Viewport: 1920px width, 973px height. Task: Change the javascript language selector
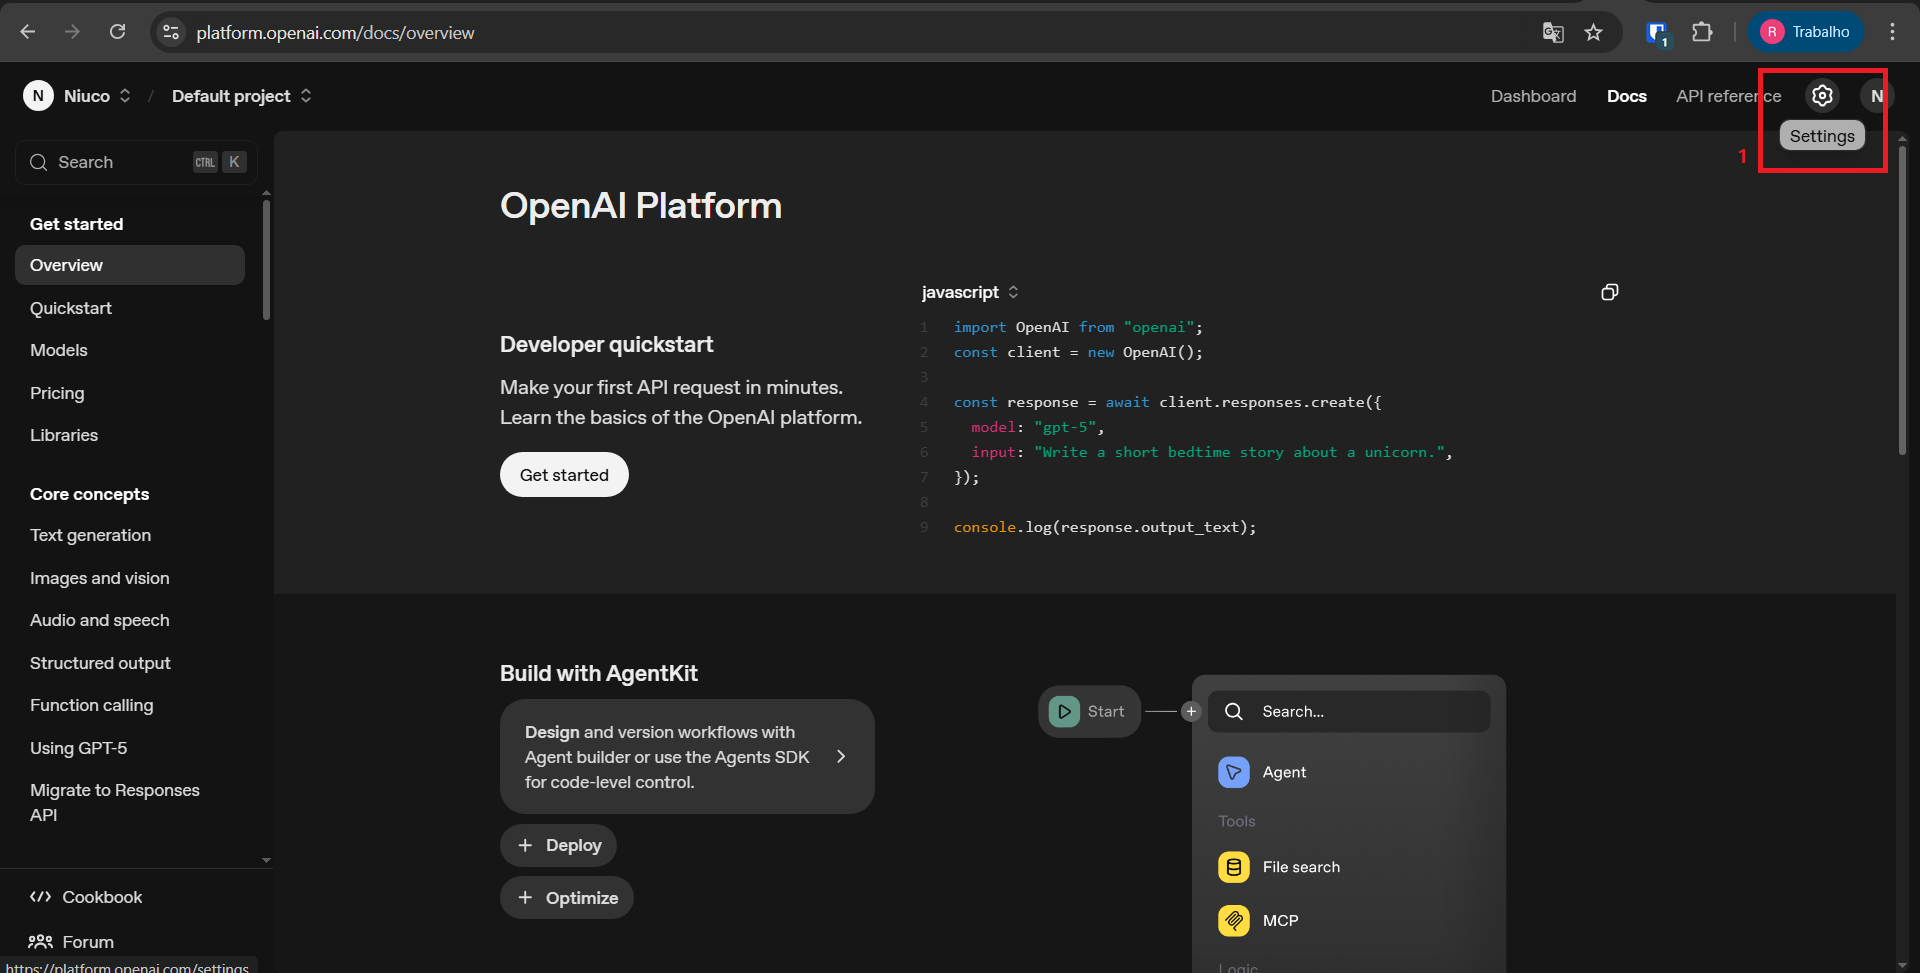tap(970, 292)
